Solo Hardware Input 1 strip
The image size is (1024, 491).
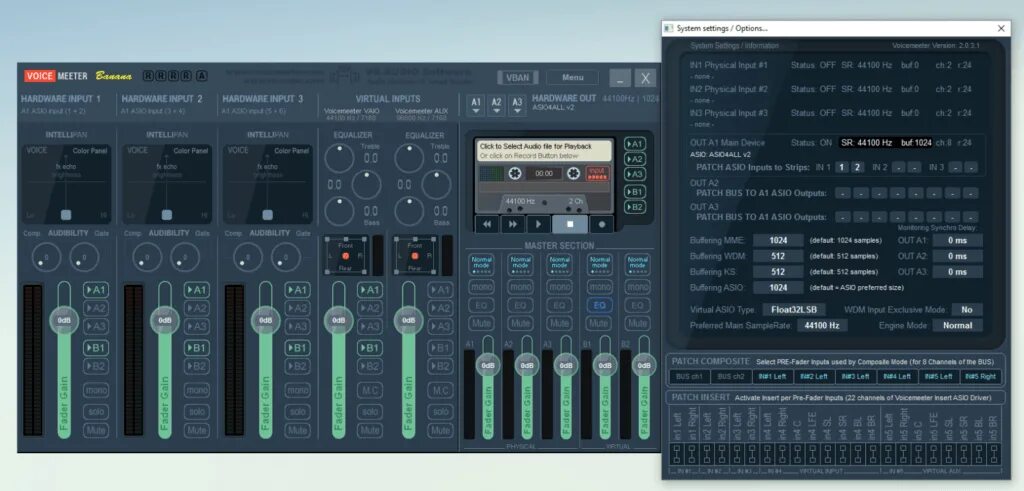pyautogui.click(x=96, y=412)
